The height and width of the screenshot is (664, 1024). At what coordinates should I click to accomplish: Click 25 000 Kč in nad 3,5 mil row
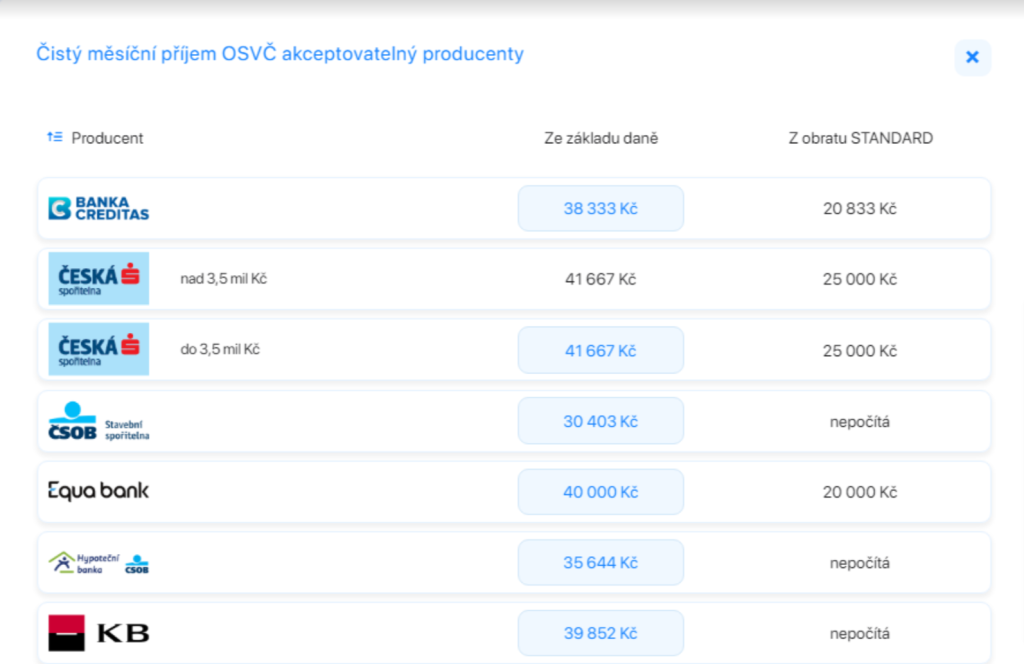point(859,279)
